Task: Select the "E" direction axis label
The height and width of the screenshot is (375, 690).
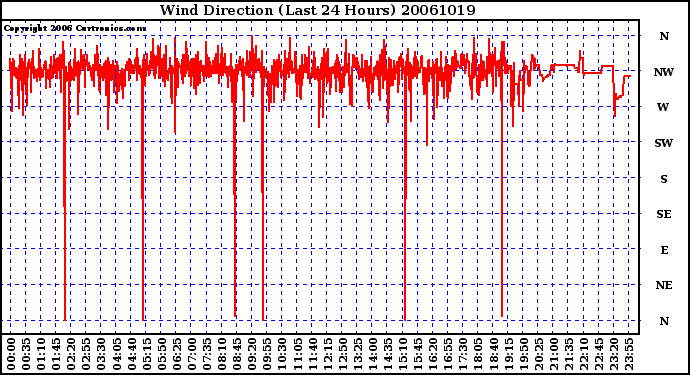Action: coord(664,250)
